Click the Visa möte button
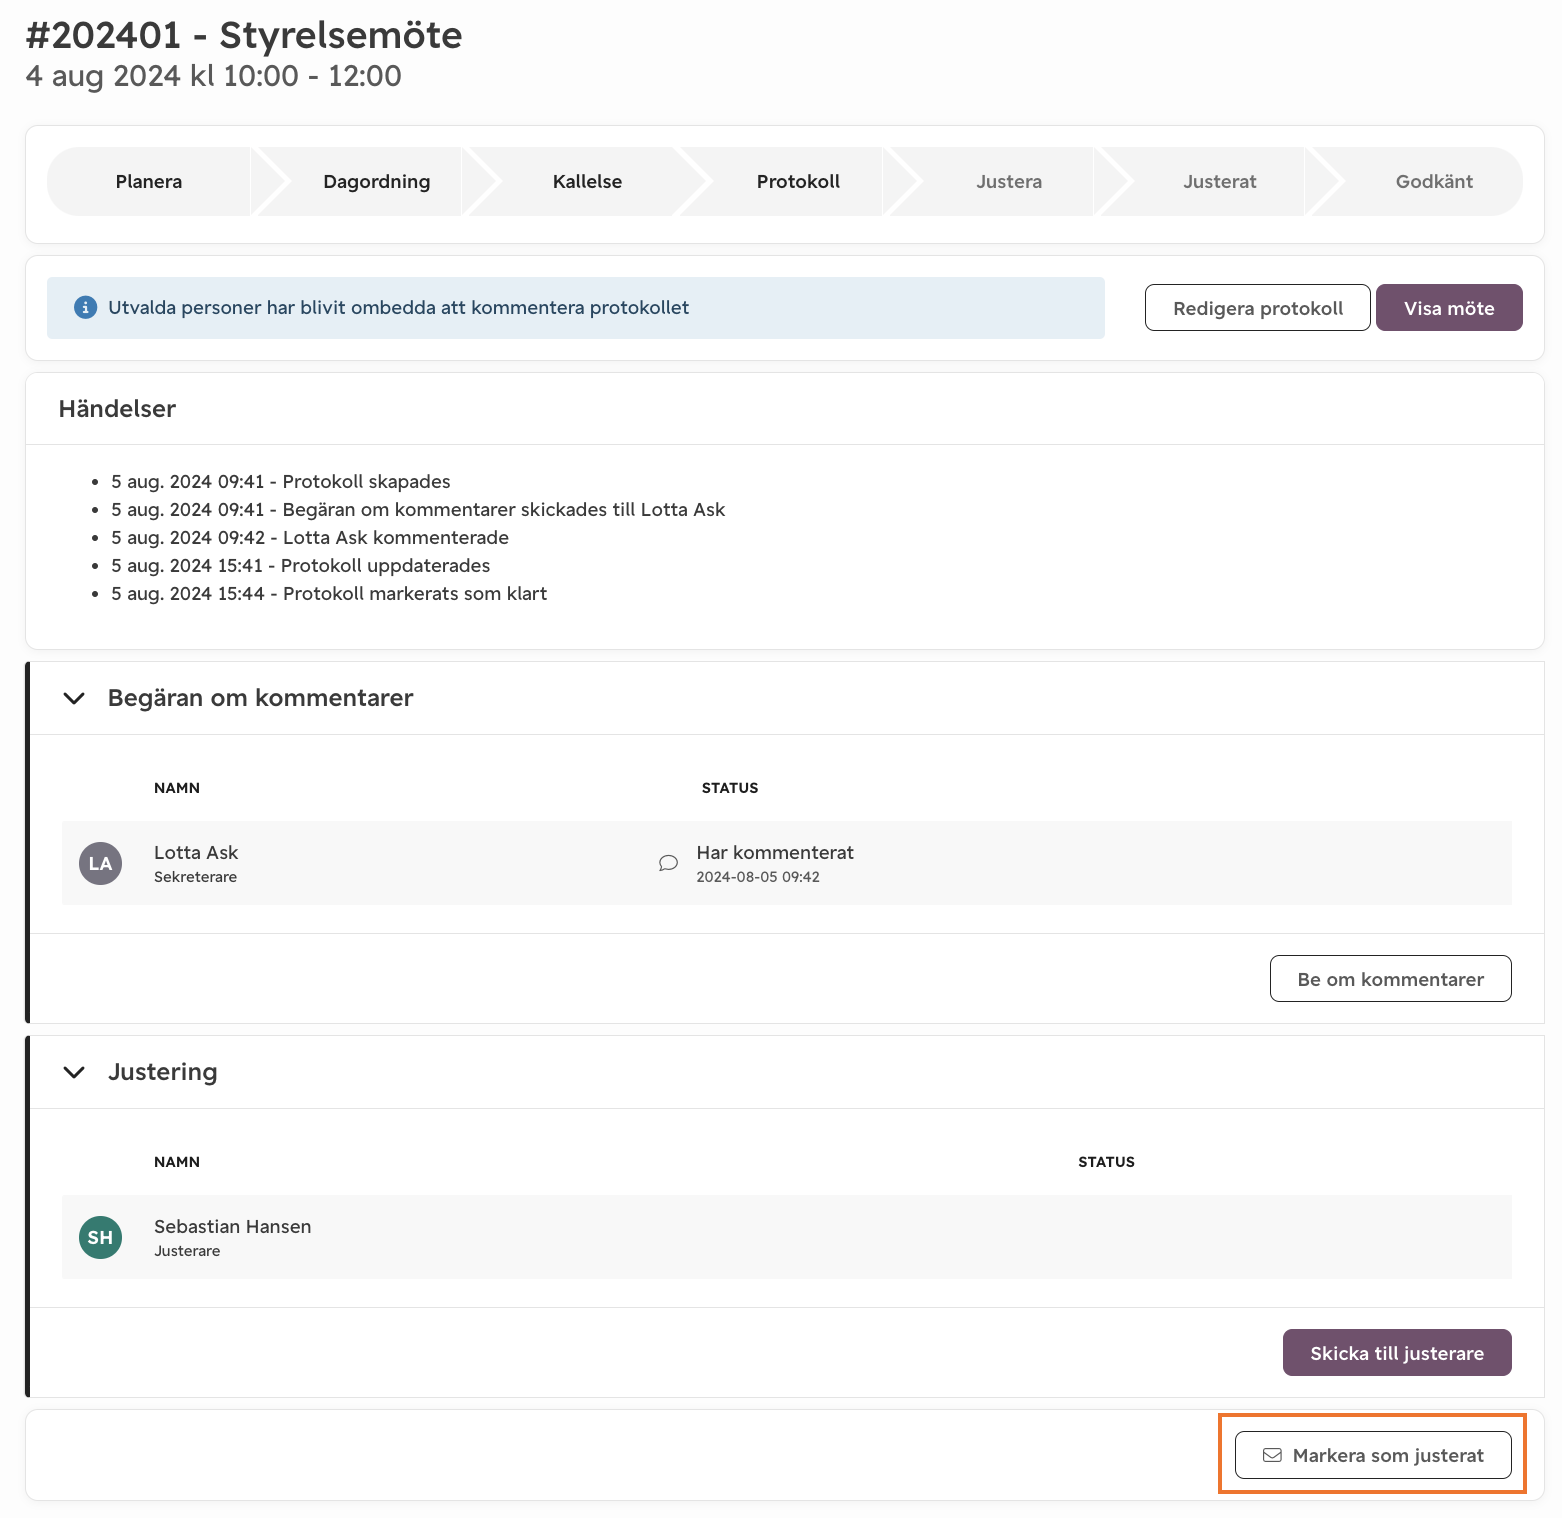This screenshot has height=1518, width=1562. [x=1449, y=308]
